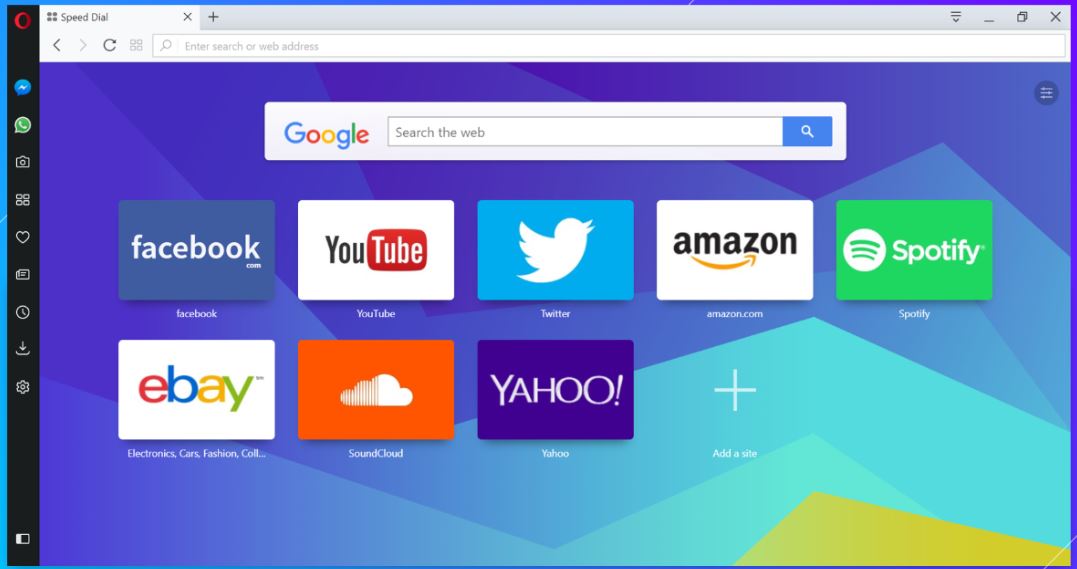1077x569 pixels.
Task: Click the 'amazon.com' label text
Action: coord(735,313)
